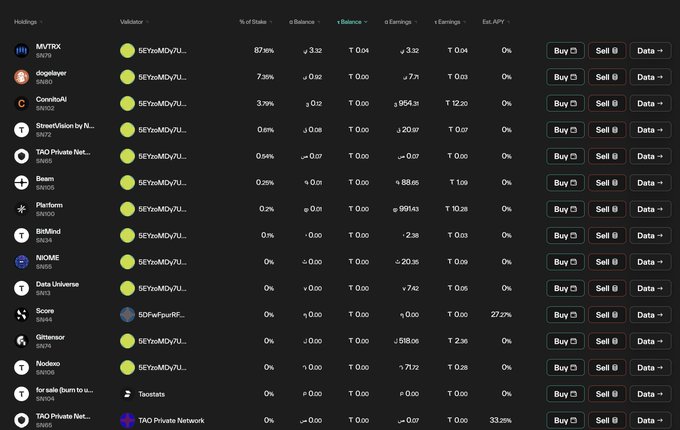The image size is (680, 430).
Task: Click the ConnitoAI orange C logo
Action: (21, 104)
